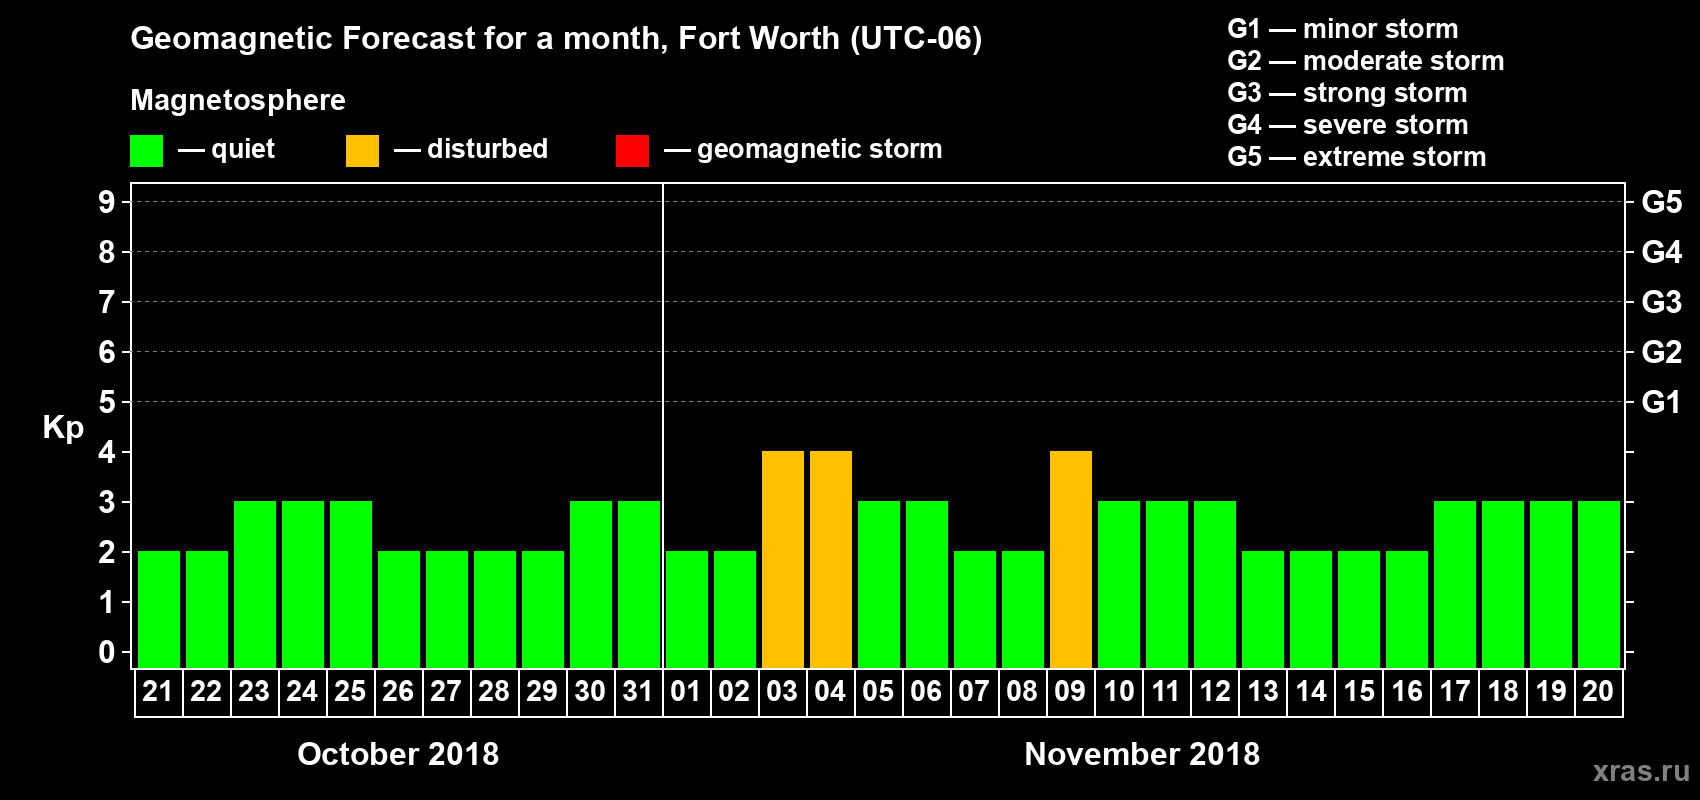
Task: Click the green bar for November 12
Action: 1215,584
